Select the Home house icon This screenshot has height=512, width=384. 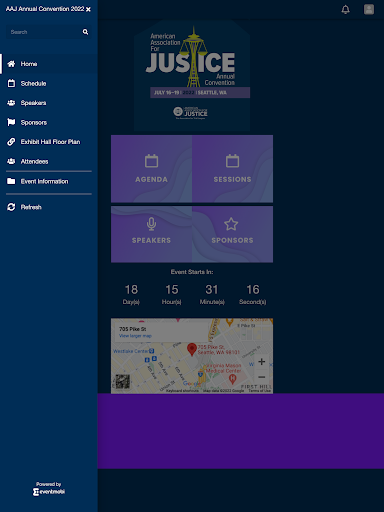click(11, 64)
